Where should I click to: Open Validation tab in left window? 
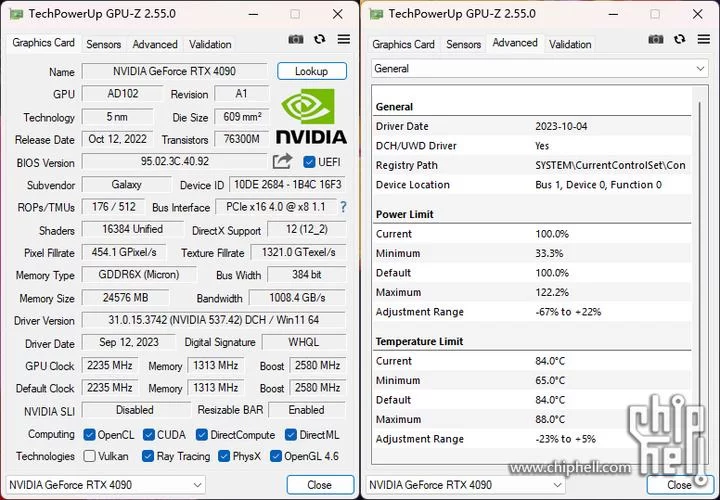pos(210,45)
